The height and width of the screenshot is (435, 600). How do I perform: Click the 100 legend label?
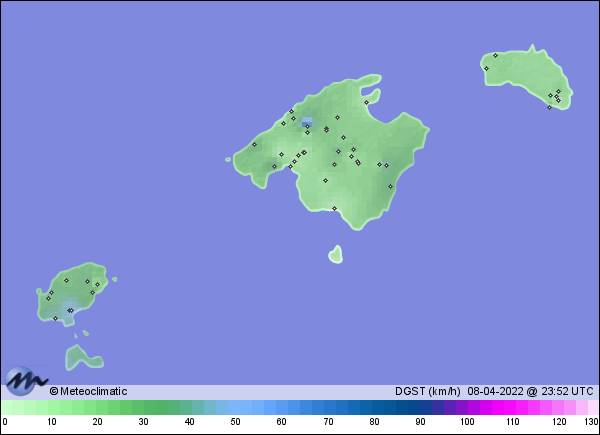click(467, 422)
